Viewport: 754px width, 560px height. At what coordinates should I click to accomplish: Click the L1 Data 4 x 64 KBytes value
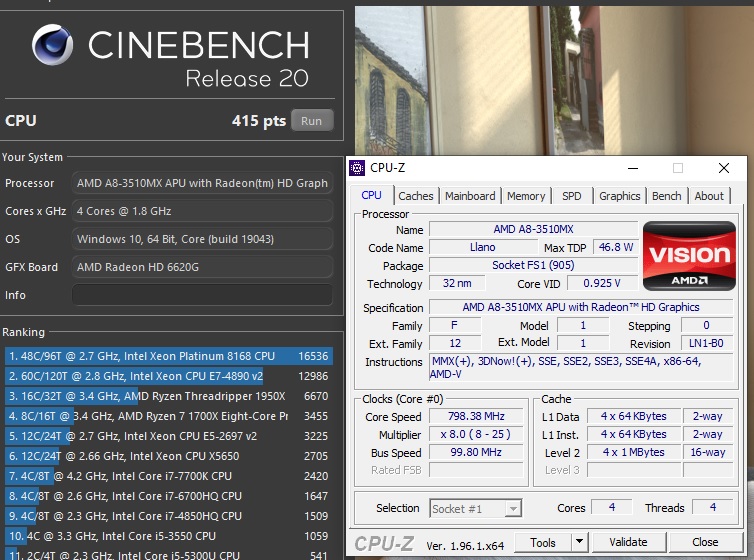(x=633, y=416)
